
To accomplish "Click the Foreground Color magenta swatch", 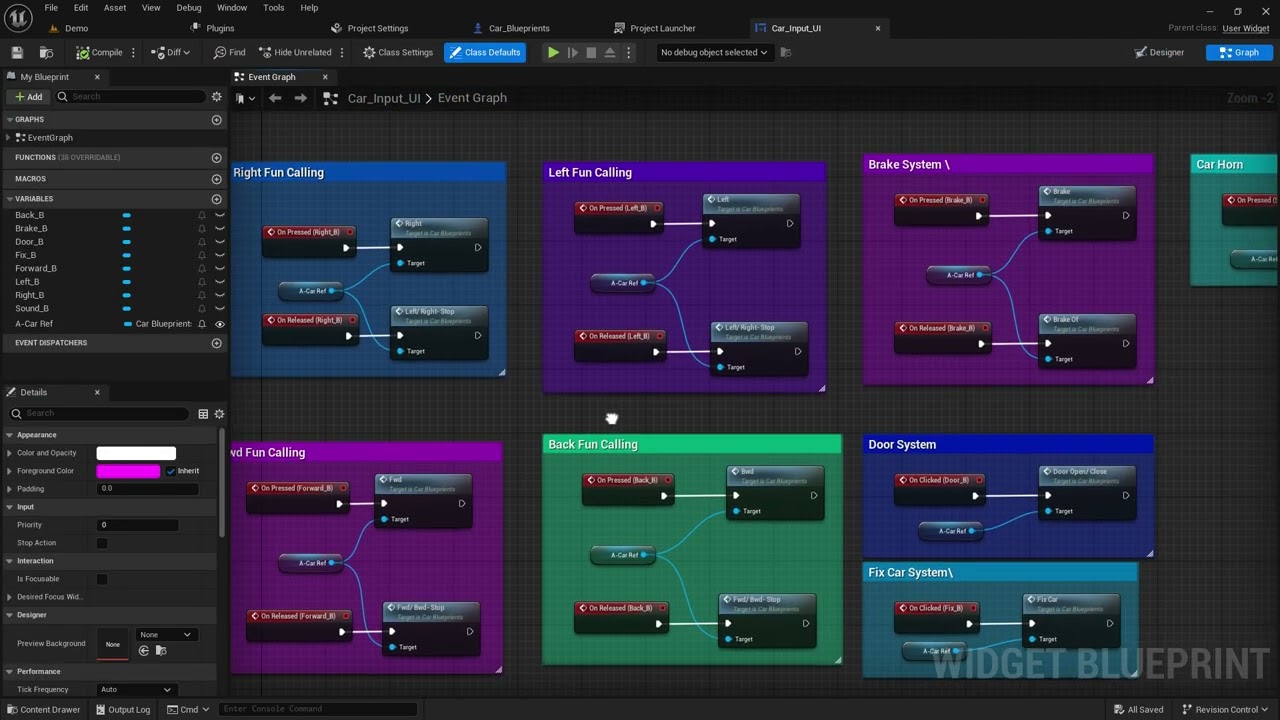I will click(x=128, y=471).
